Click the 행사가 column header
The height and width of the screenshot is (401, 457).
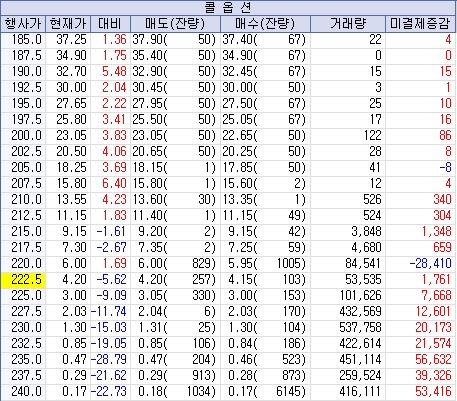(x=23, y=24)
